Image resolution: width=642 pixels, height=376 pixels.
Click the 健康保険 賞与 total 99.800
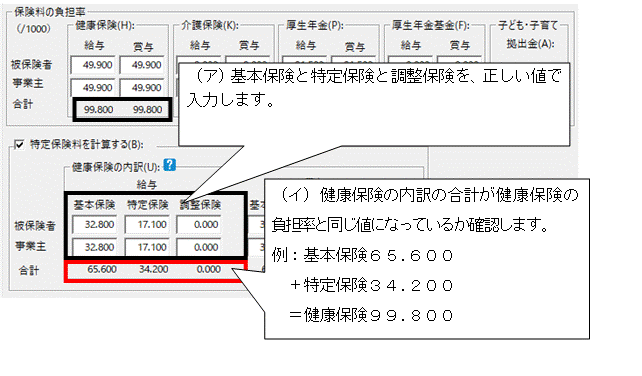pyautogui.click(x=147, y=110)
